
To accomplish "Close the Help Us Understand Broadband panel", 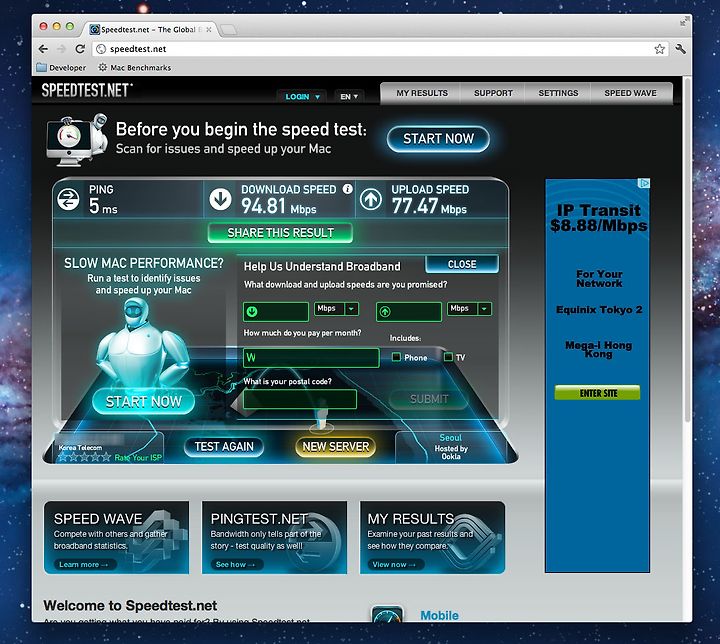I will (x=462, y=264).
